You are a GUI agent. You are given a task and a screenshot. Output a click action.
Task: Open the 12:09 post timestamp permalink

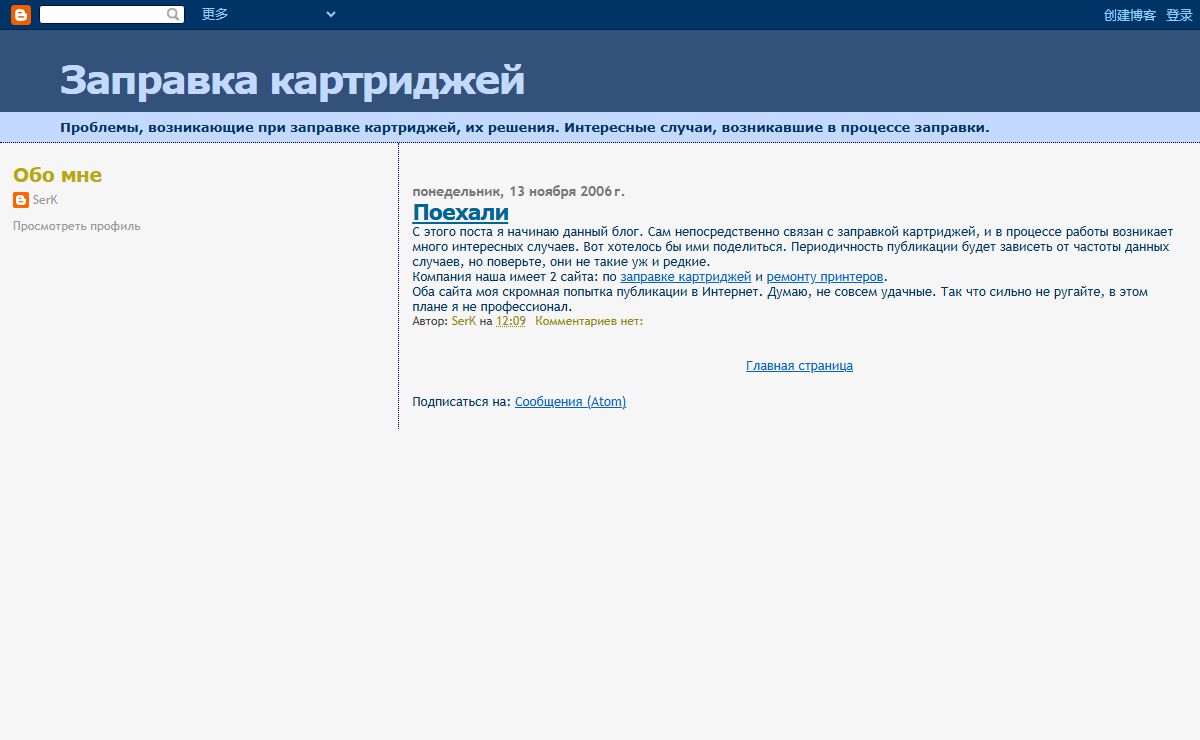point(511,321)
